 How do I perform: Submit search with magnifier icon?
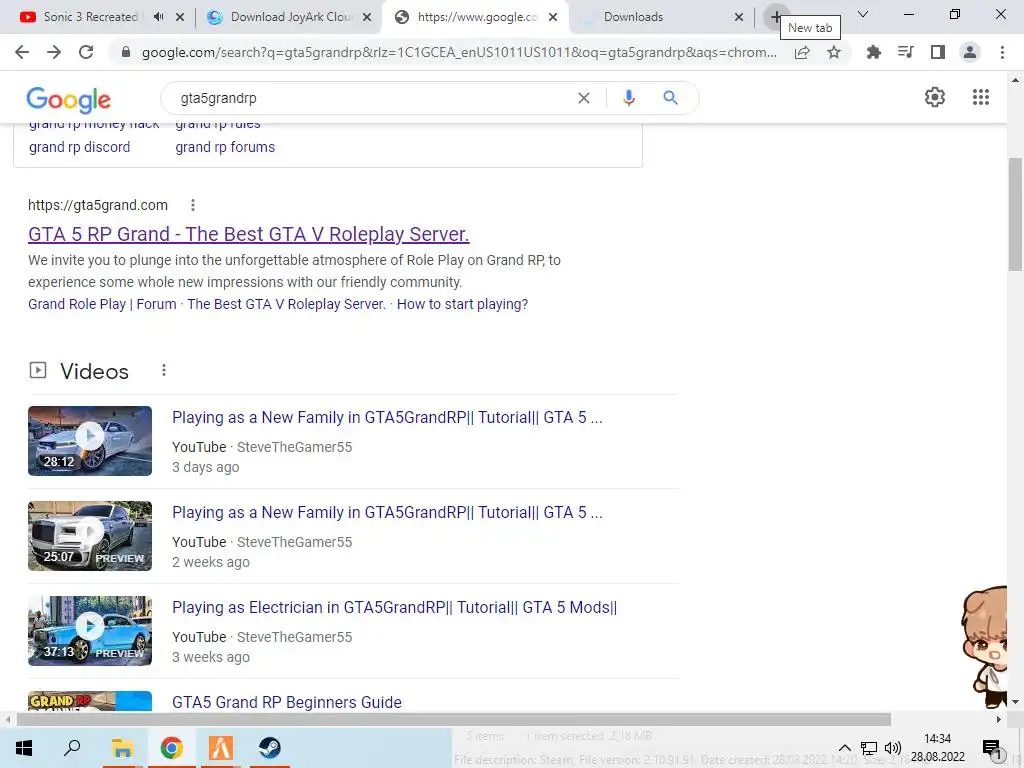[670, 98]
